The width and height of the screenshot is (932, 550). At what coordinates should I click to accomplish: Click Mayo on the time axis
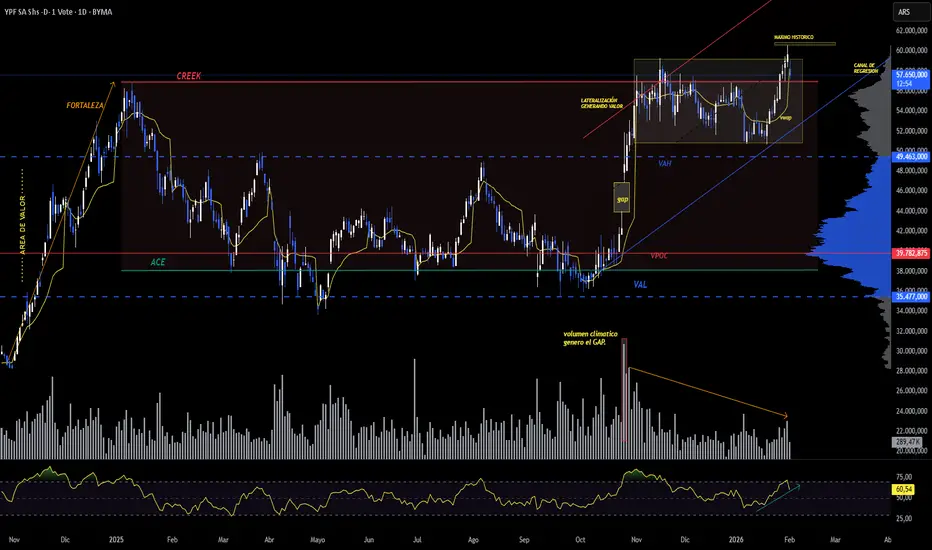point(317,540)
